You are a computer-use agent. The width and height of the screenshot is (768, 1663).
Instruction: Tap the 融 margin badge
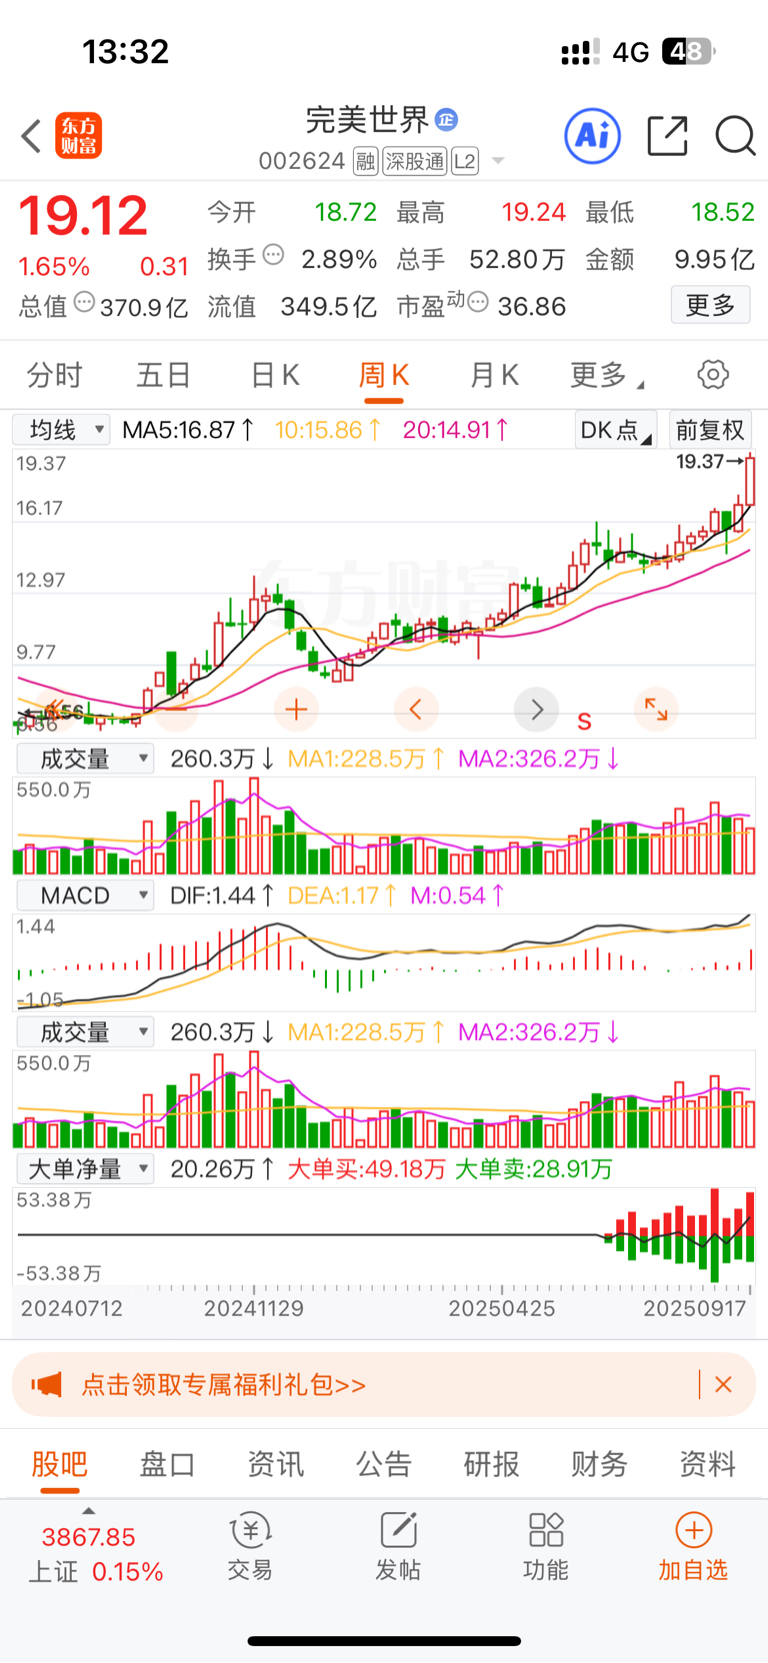(x=365, y=161)
